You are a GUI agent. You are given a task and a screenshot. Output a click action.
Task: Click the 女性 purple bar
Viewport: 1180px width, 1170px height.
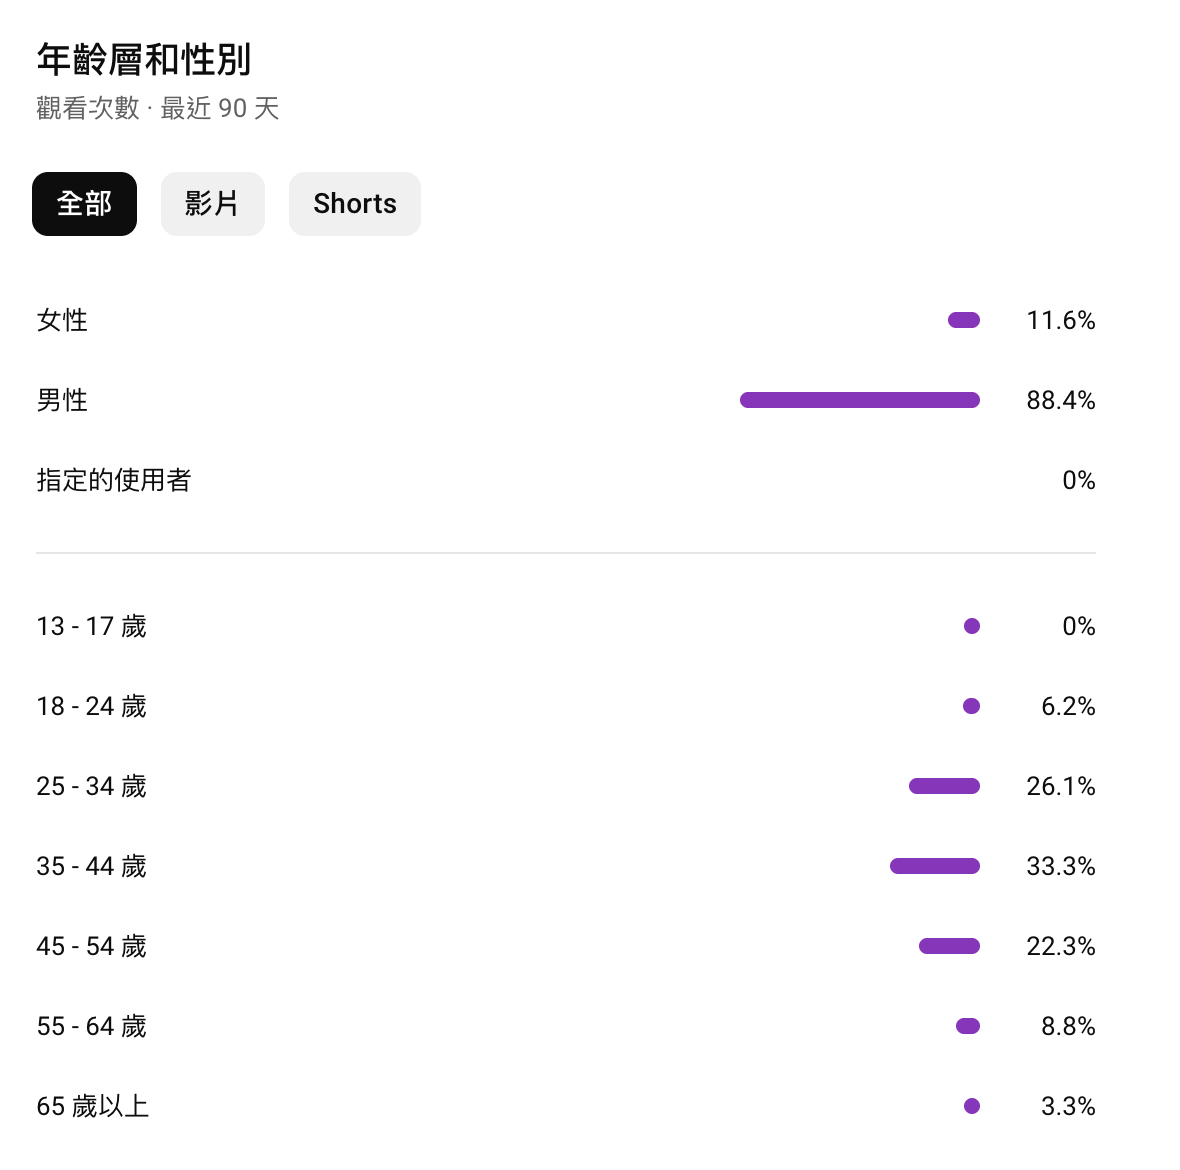tap(964, 320)
